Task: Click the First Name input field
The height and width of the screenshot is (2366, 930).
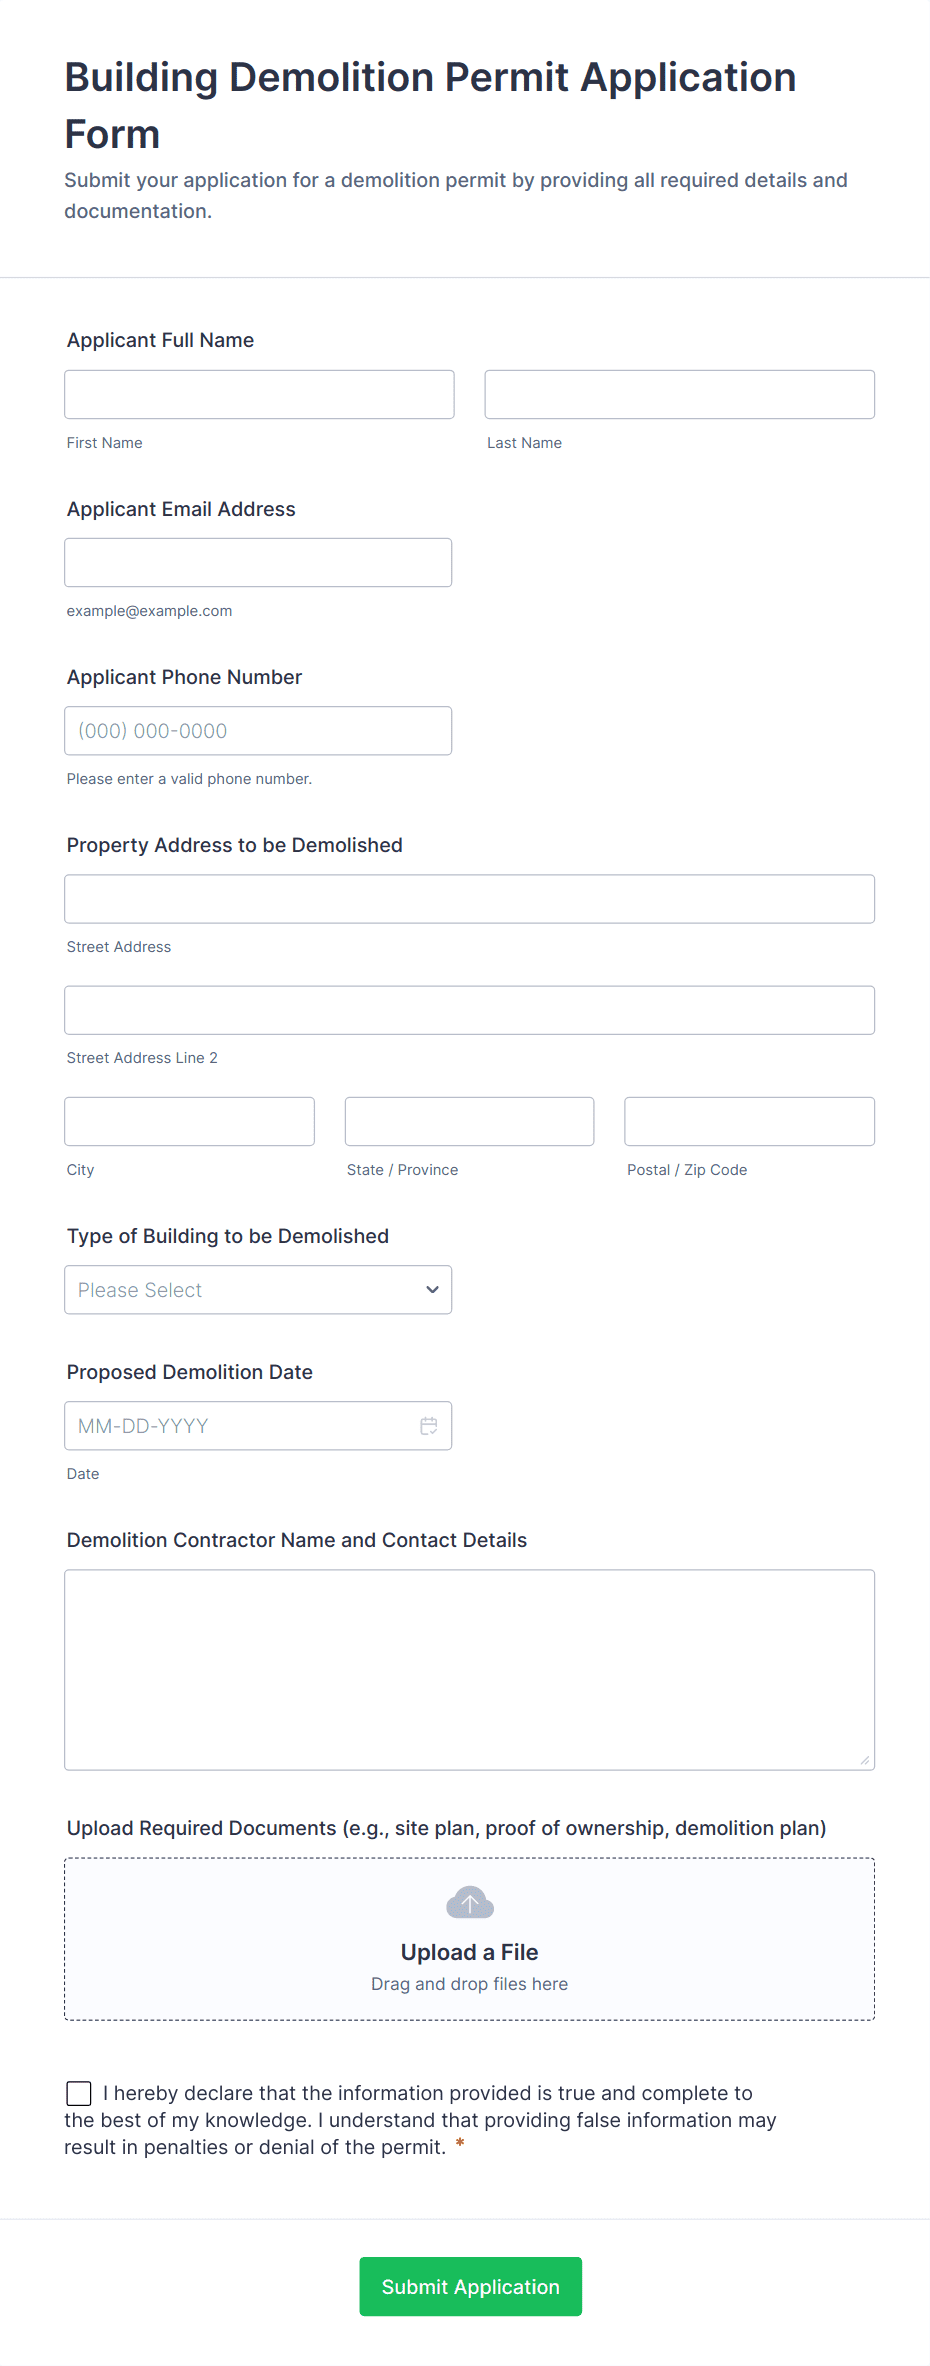Action: point(259,394)
